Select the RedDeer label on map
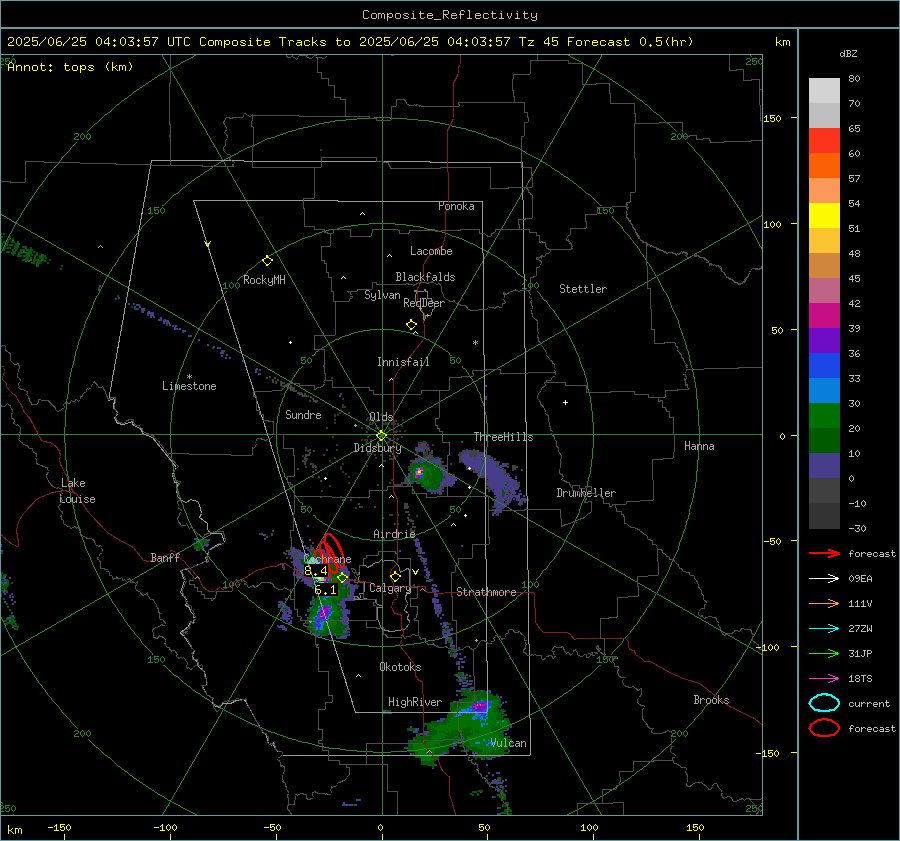This screenshot has width=900, height=841. pyautogui.click(x=424, y=303)
